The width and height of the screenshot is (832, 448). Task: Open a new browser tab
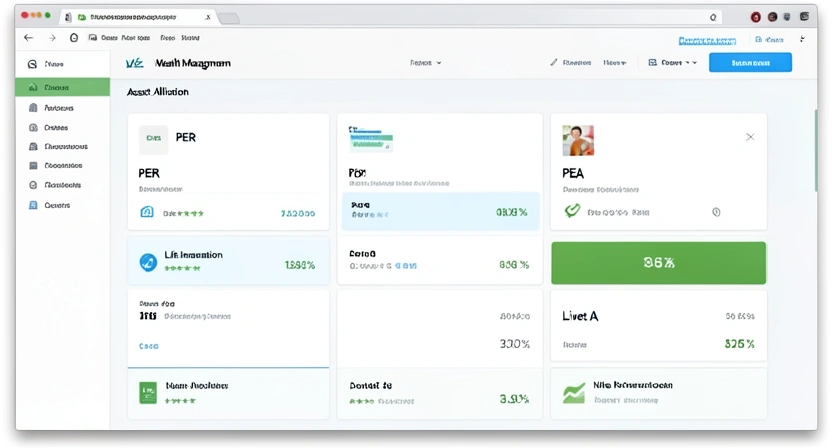point(229,19)
